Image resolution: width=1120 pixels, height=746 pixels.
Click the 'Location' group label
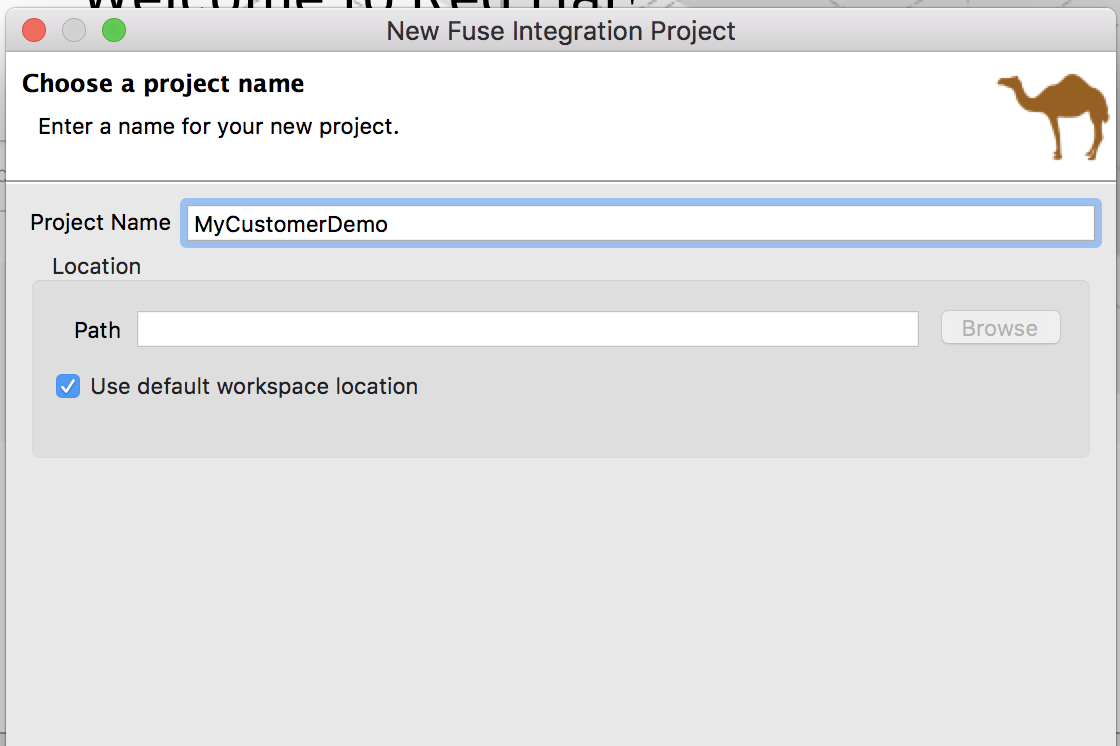96,267
